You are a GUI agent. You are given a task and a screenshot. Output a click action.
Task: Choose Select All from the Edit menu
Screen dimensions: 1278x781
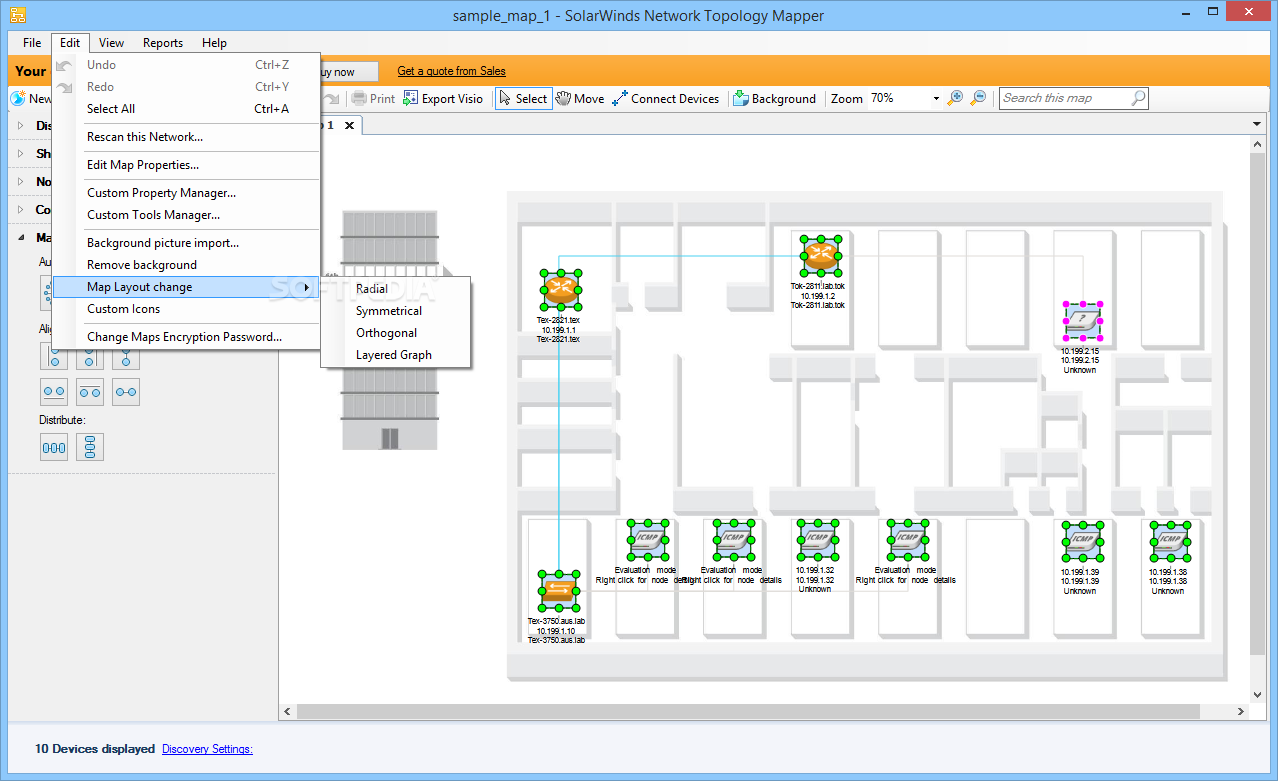pyautogui.click(x=188, y=109)
